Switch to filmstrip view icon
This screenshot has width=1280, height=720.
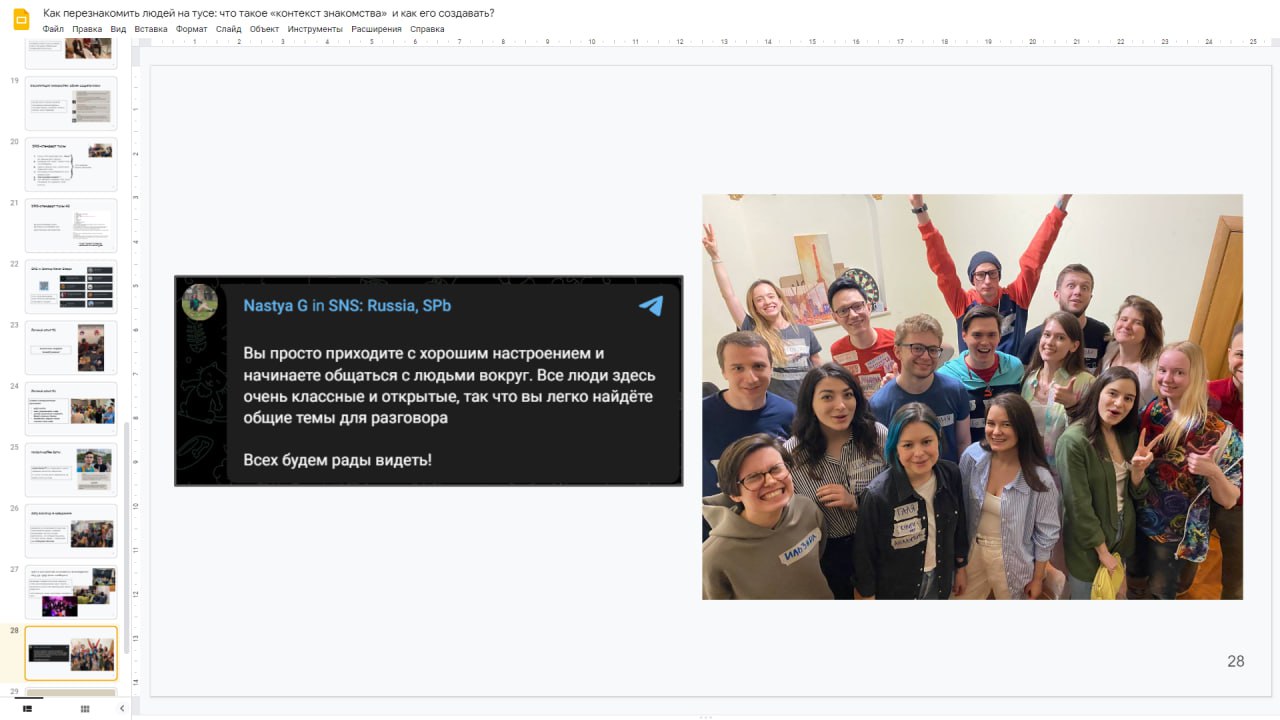27,708
